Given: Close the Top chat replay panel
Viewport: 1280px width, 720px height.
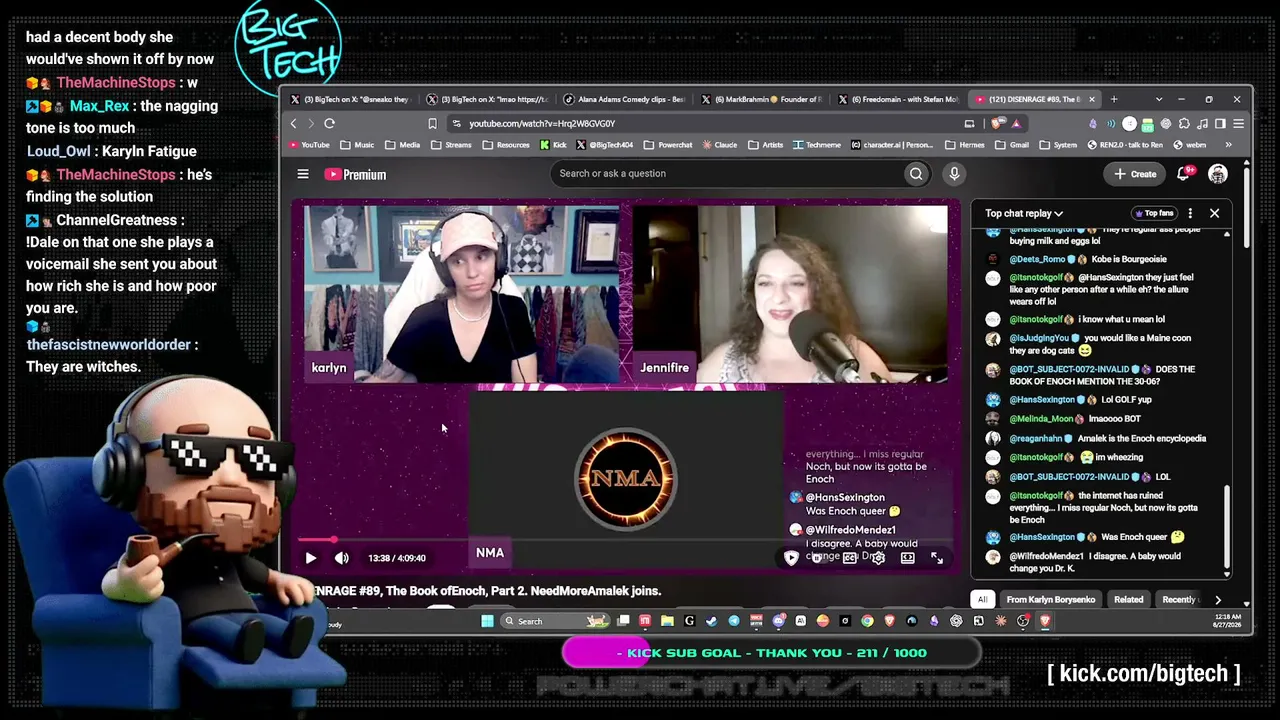Looking at the screenshot, I should coord(1214,213).
